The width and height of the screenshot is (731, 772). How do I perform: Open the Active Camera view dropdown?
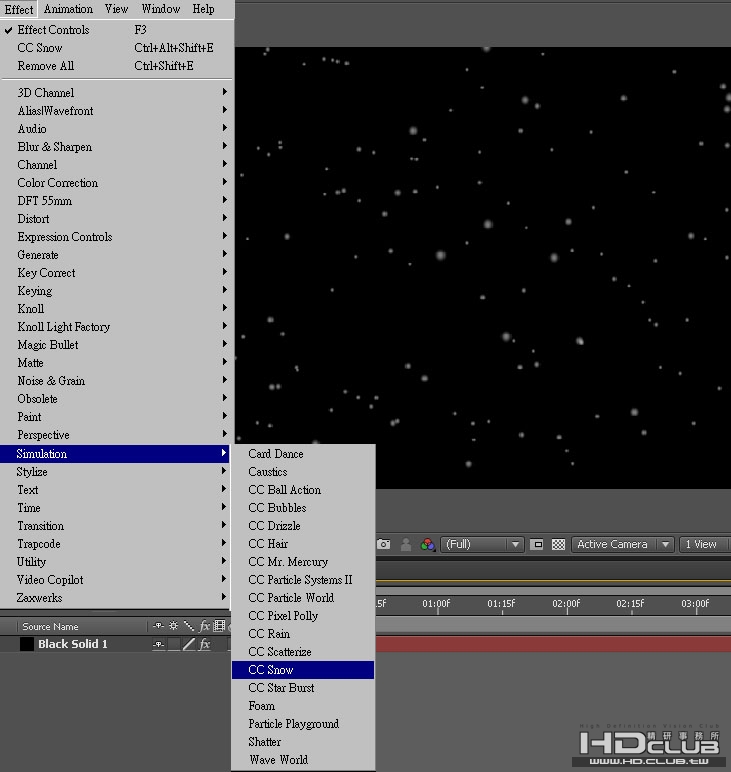point(622,544)
